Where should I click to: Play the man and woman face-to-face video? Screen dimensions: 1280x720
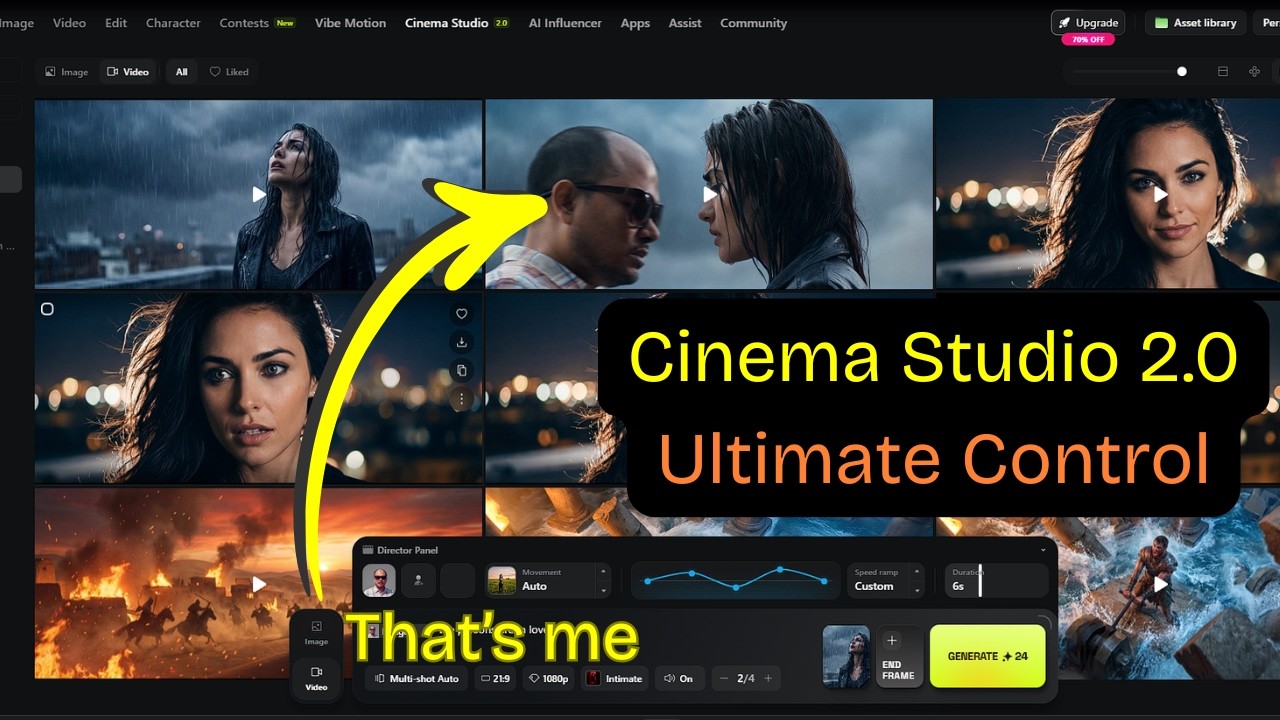click(x=710, y=194)
